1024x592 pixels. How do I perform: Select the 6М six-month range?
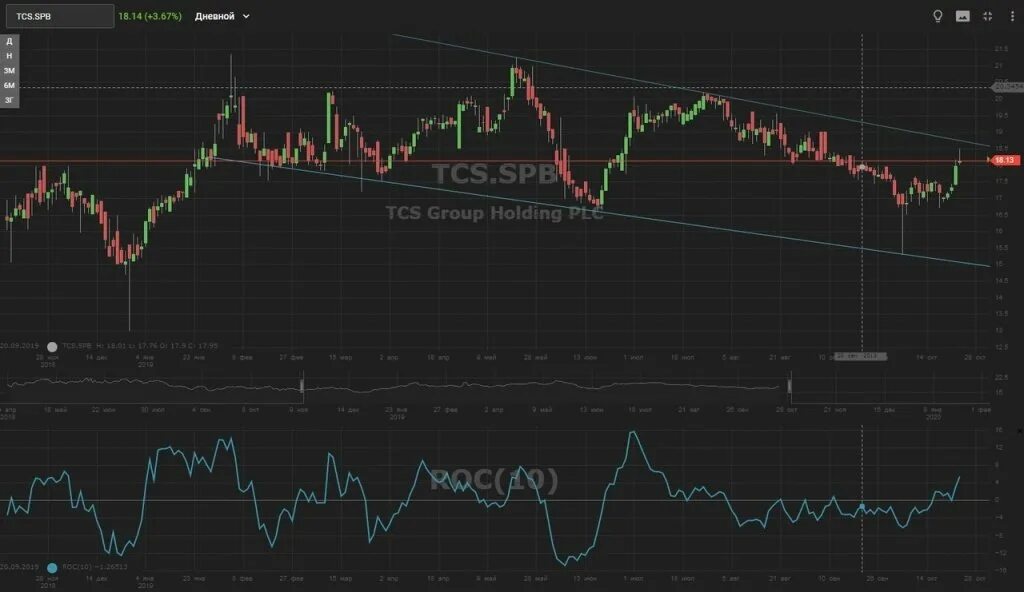pyautogui.click(x=9, y=86)
